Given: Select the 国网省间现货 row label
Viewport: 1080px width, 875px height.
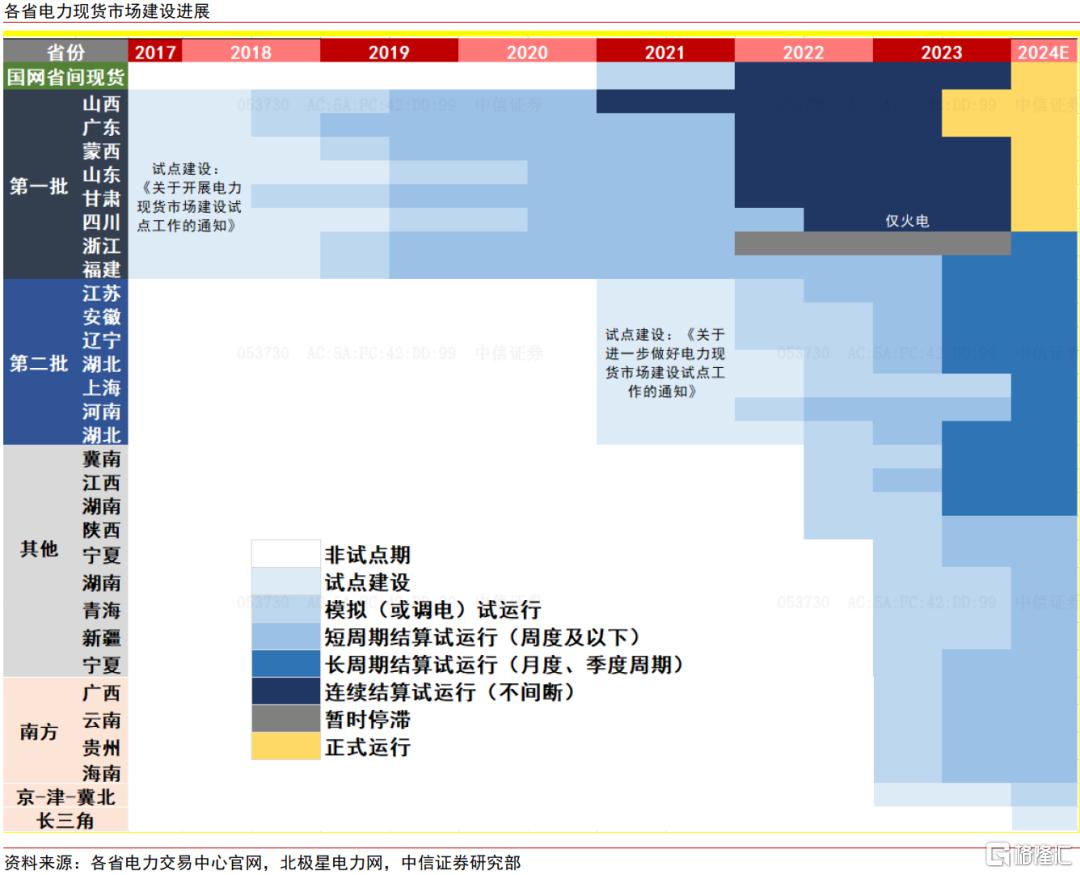Looking at the screenshot, I should (x=65, y=76).
